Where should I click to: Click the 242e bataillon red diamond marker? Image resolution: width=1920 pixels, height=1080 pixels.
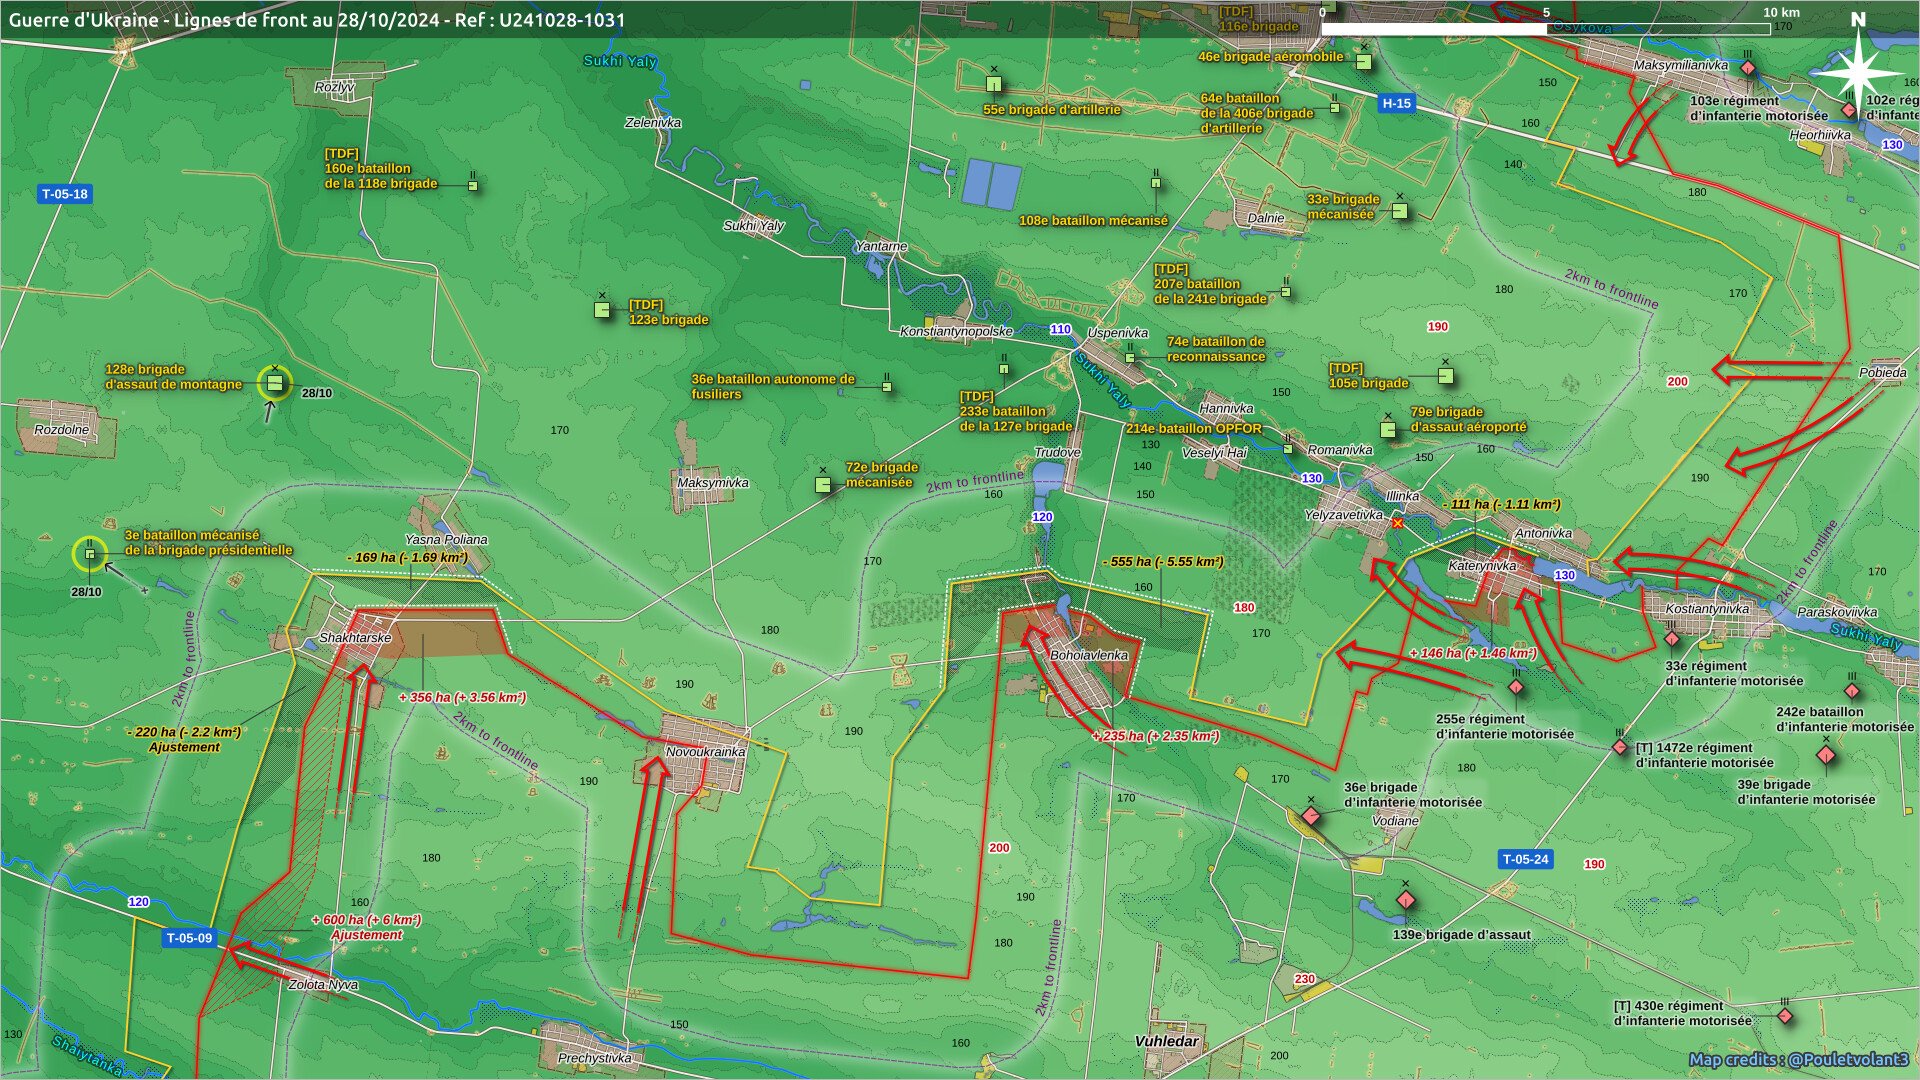1852,691
